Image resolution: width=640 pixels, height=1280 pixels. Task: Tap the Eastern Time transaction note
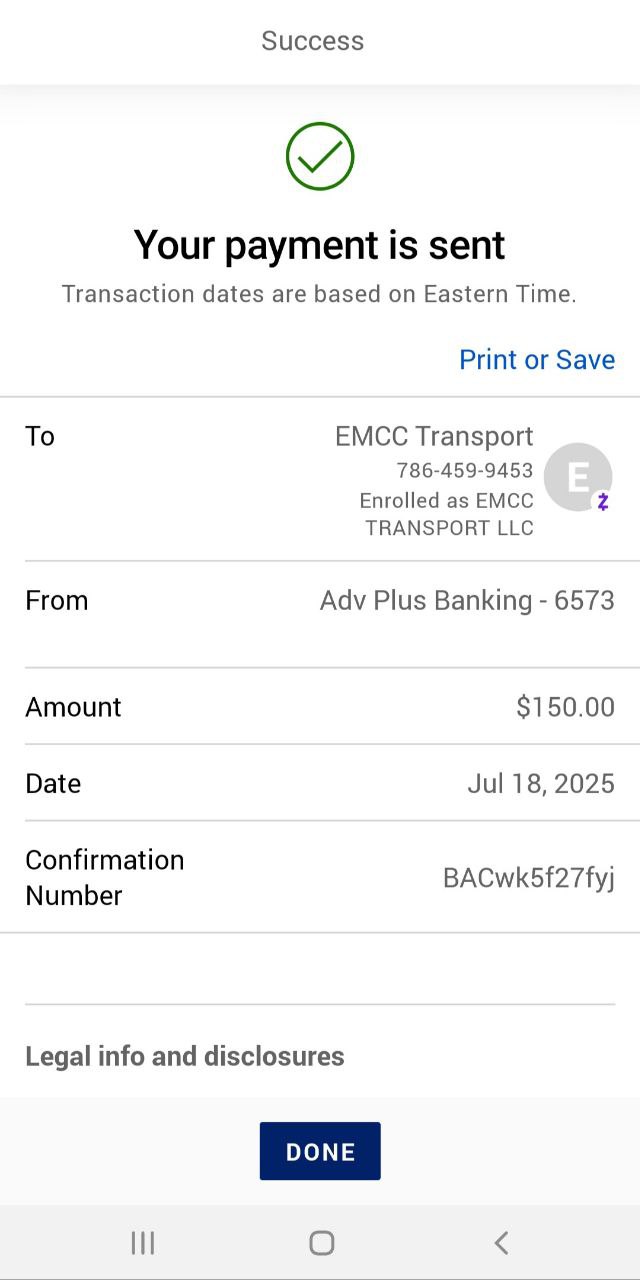[319, 294]
